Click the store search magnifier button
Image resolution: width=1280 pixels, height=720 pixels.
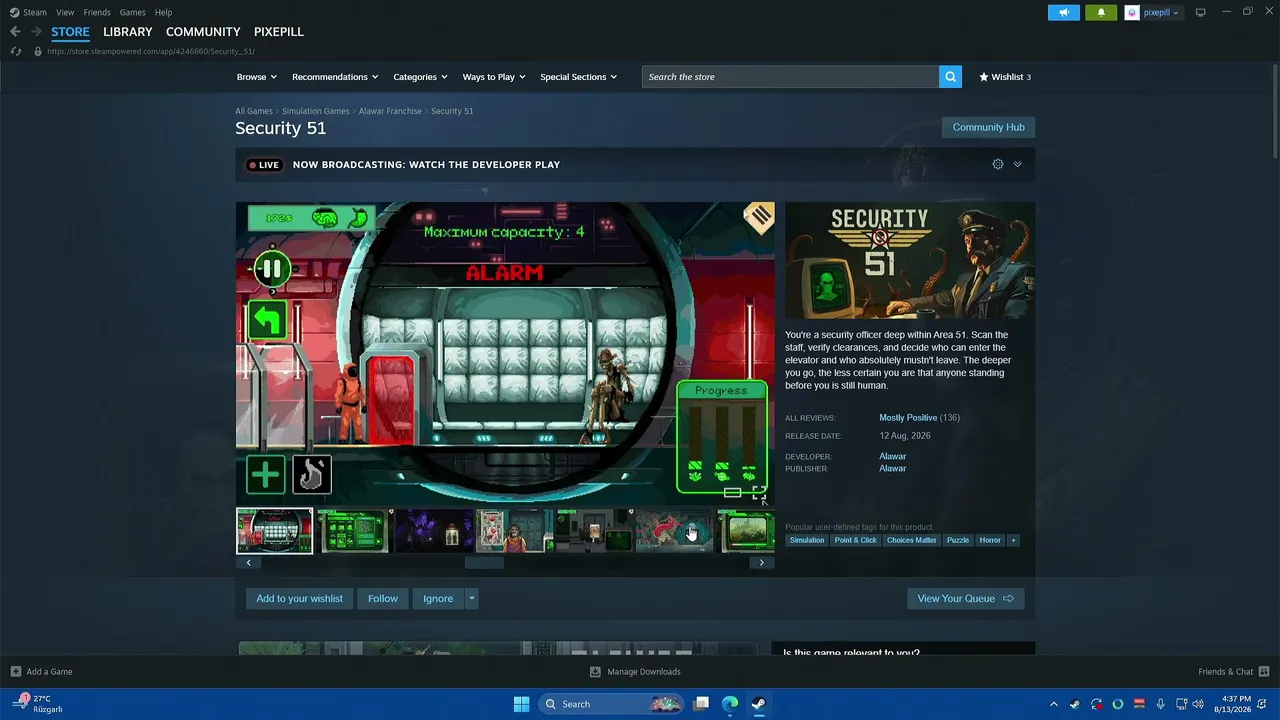[x=950, y=77]
